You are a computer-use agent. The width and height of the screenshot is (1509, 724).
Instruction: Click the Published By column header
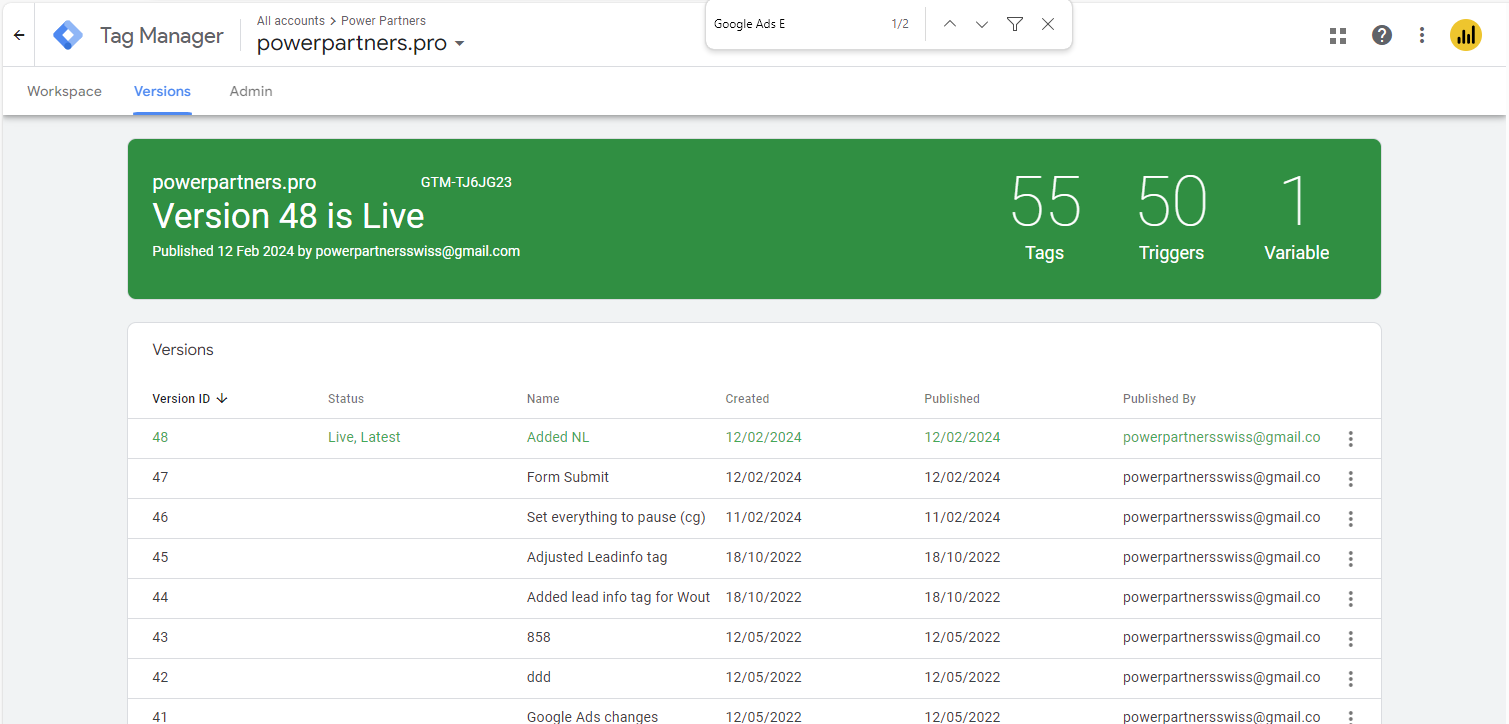click(x=1159, y=398)
